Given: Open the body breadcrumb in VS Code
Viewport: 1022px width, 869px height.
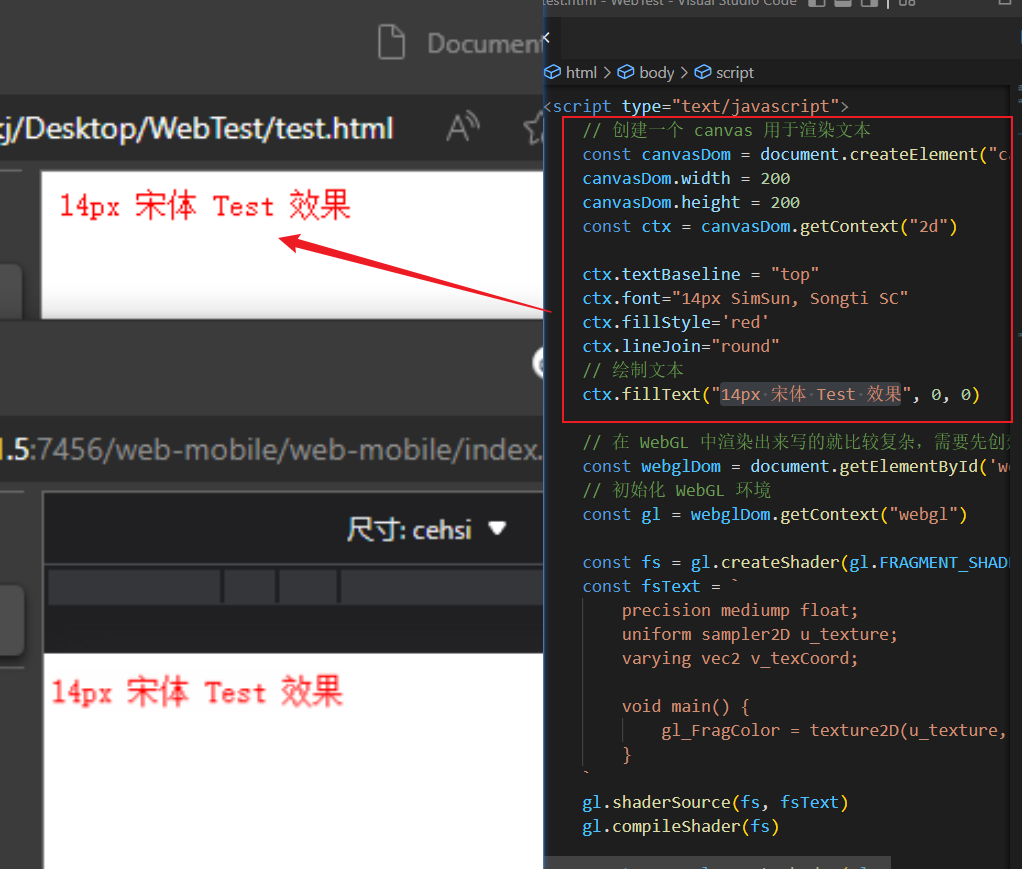Looking at the screenshot, I should pos(656,72).
